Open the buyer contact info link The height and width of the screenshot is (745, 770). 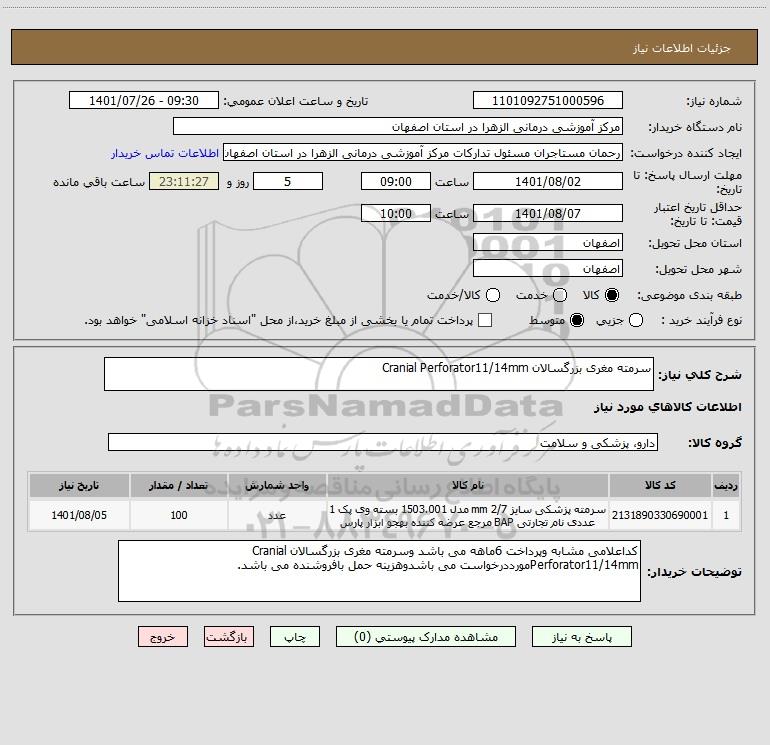[165, 153]
